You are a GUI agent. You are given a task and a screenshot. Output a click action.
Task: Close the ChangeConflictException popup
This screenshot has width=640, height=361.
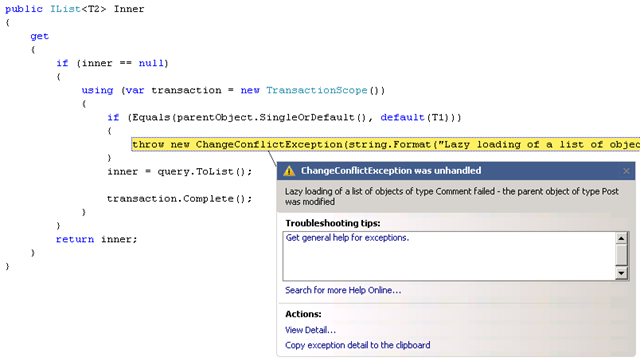click(626, 171)
